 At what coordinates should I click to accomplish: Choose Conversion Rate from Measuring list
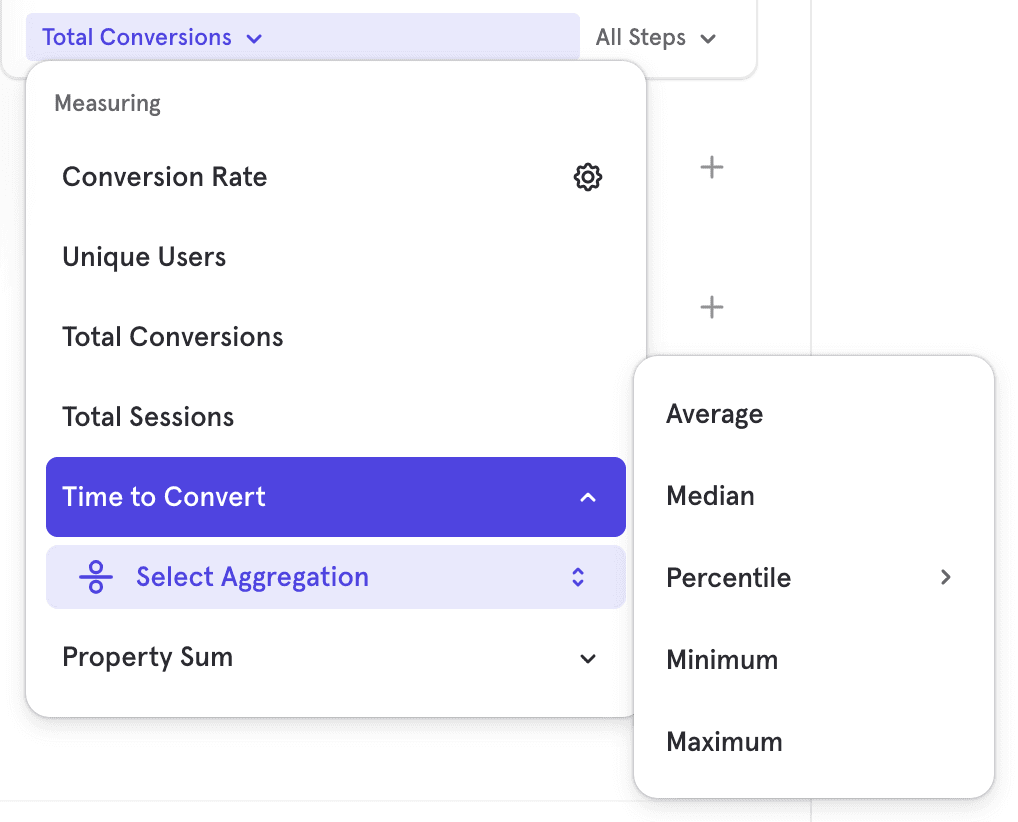pos(165,178)
